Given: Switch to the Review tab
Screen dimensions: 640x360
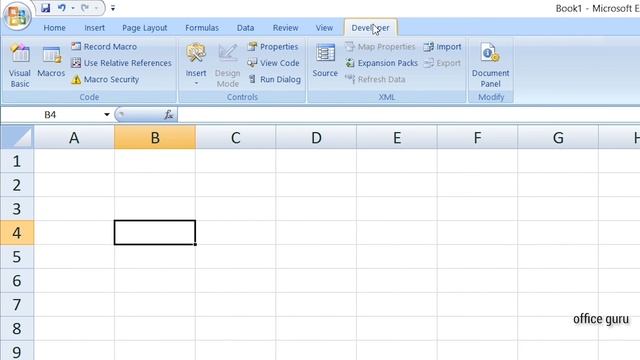Looking at the screenshot, I should click(285, 28).
